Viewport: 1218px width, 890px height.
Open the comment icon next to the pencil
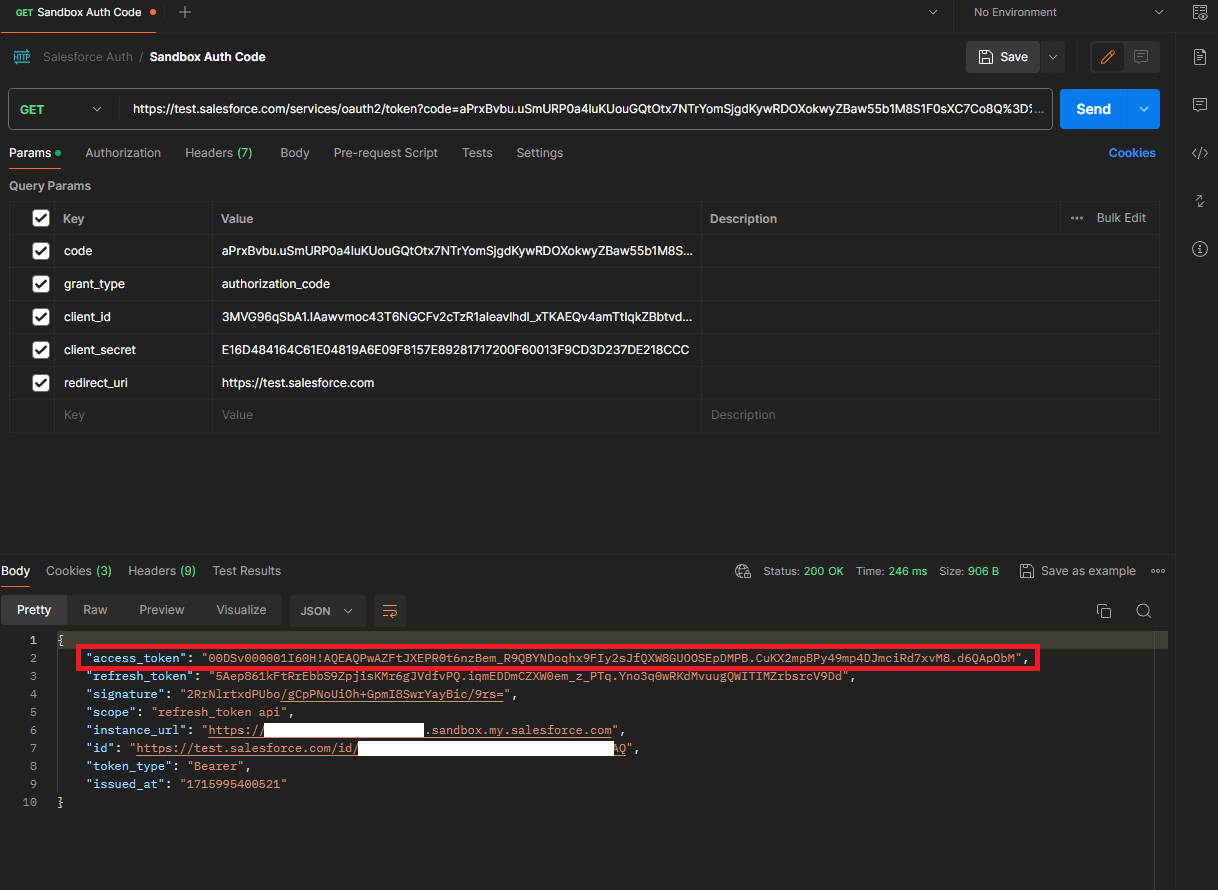(1140, 57)
